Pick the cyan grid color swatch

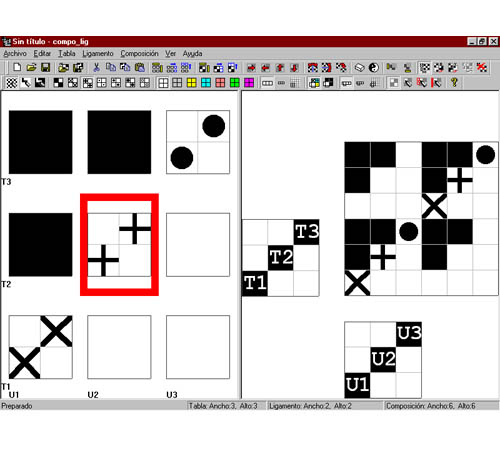[206, 83]
